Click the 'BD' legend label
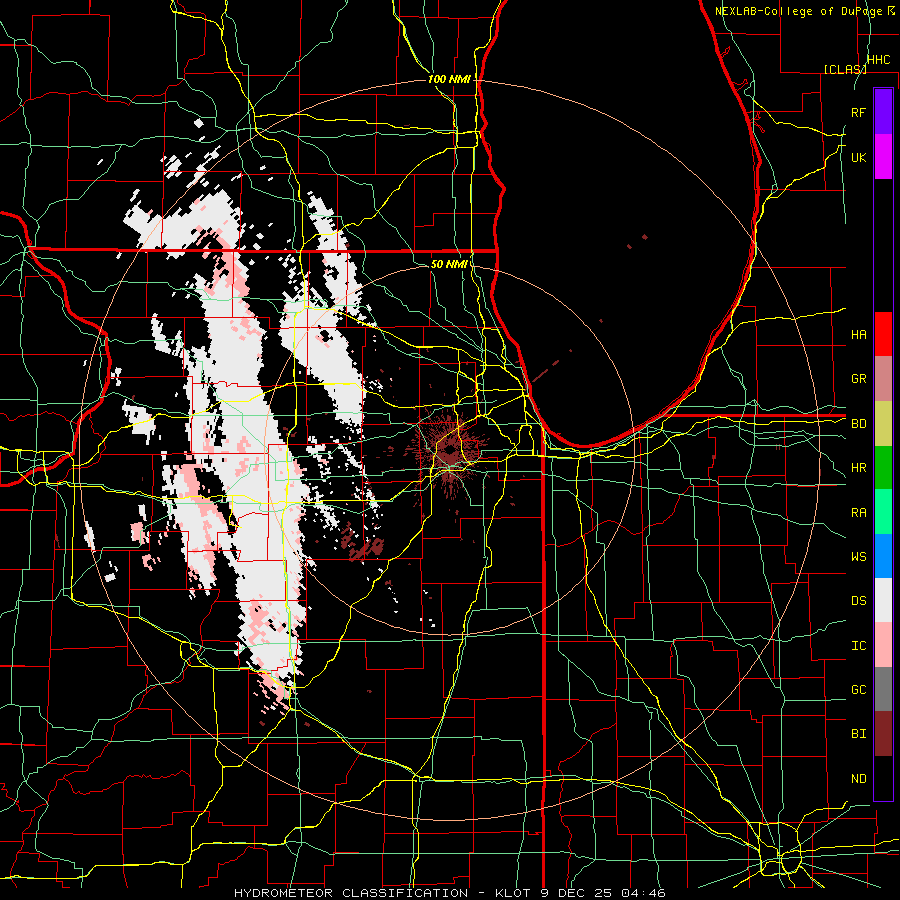Image resolution: width=900 pixels, height=900 pixels. [858, 424]
